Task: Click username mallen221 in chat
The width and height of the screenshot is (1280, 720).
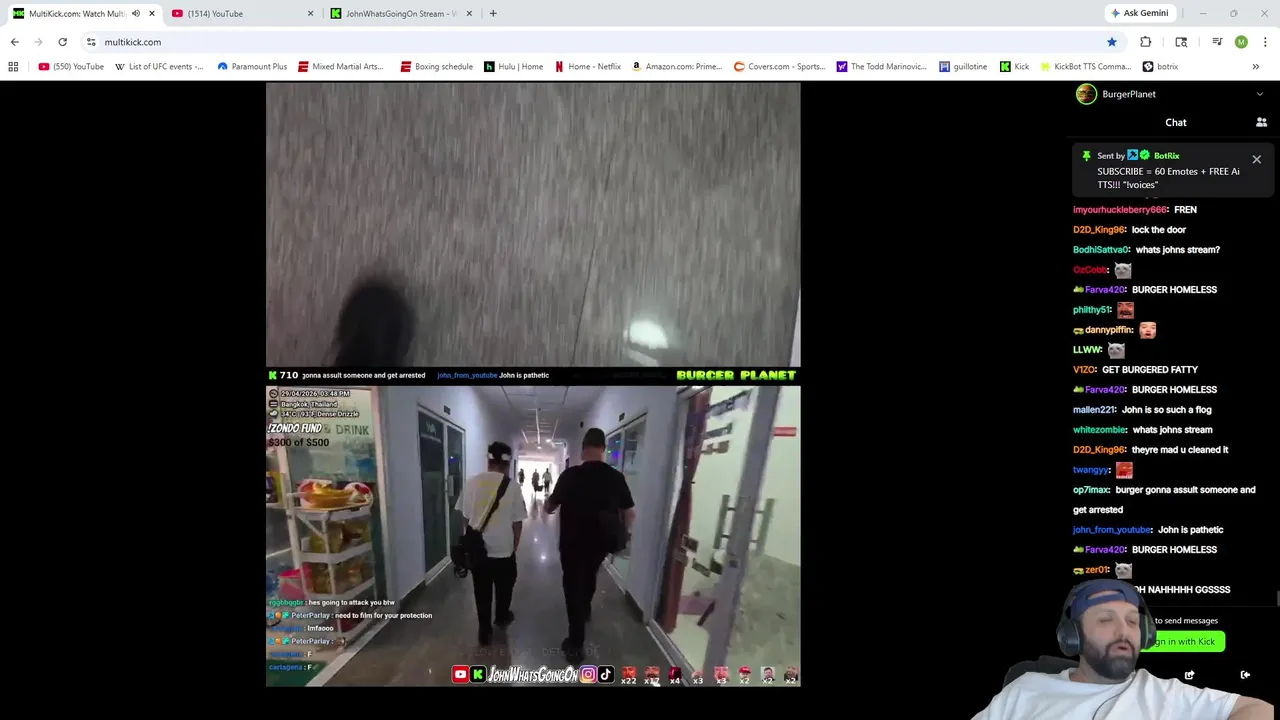Action: click(1094, 410)
